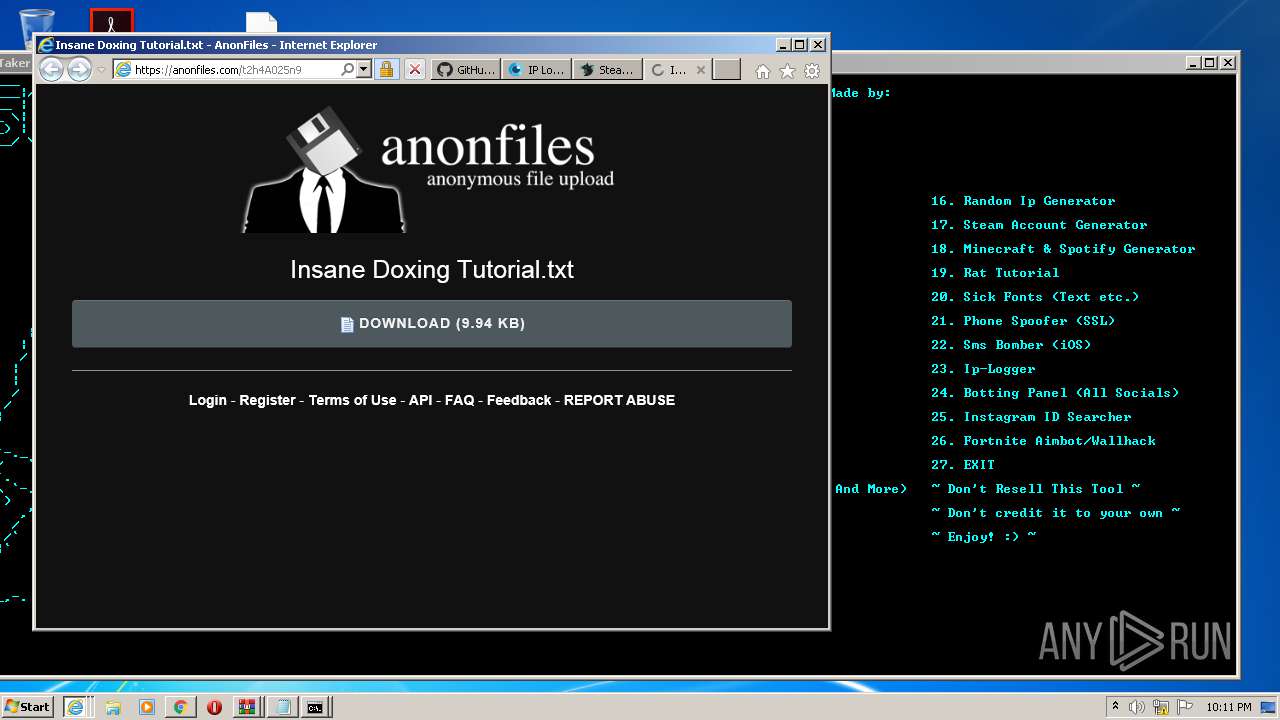
Task: Click the volume speaker tray icon
Action: point(1137,707)
